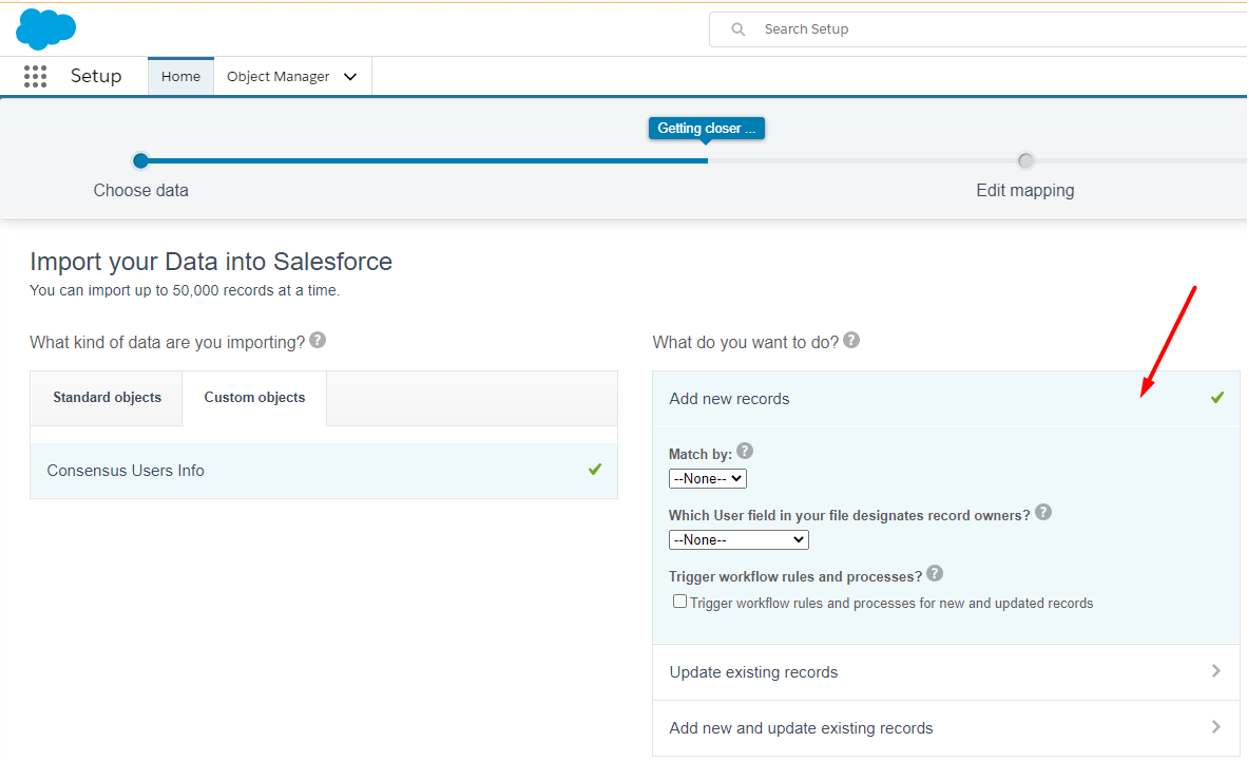The width and height of the screenshot is (1249, 762).
Task: Expand Update existing records chevron
Action: [x=1216, y=671]
